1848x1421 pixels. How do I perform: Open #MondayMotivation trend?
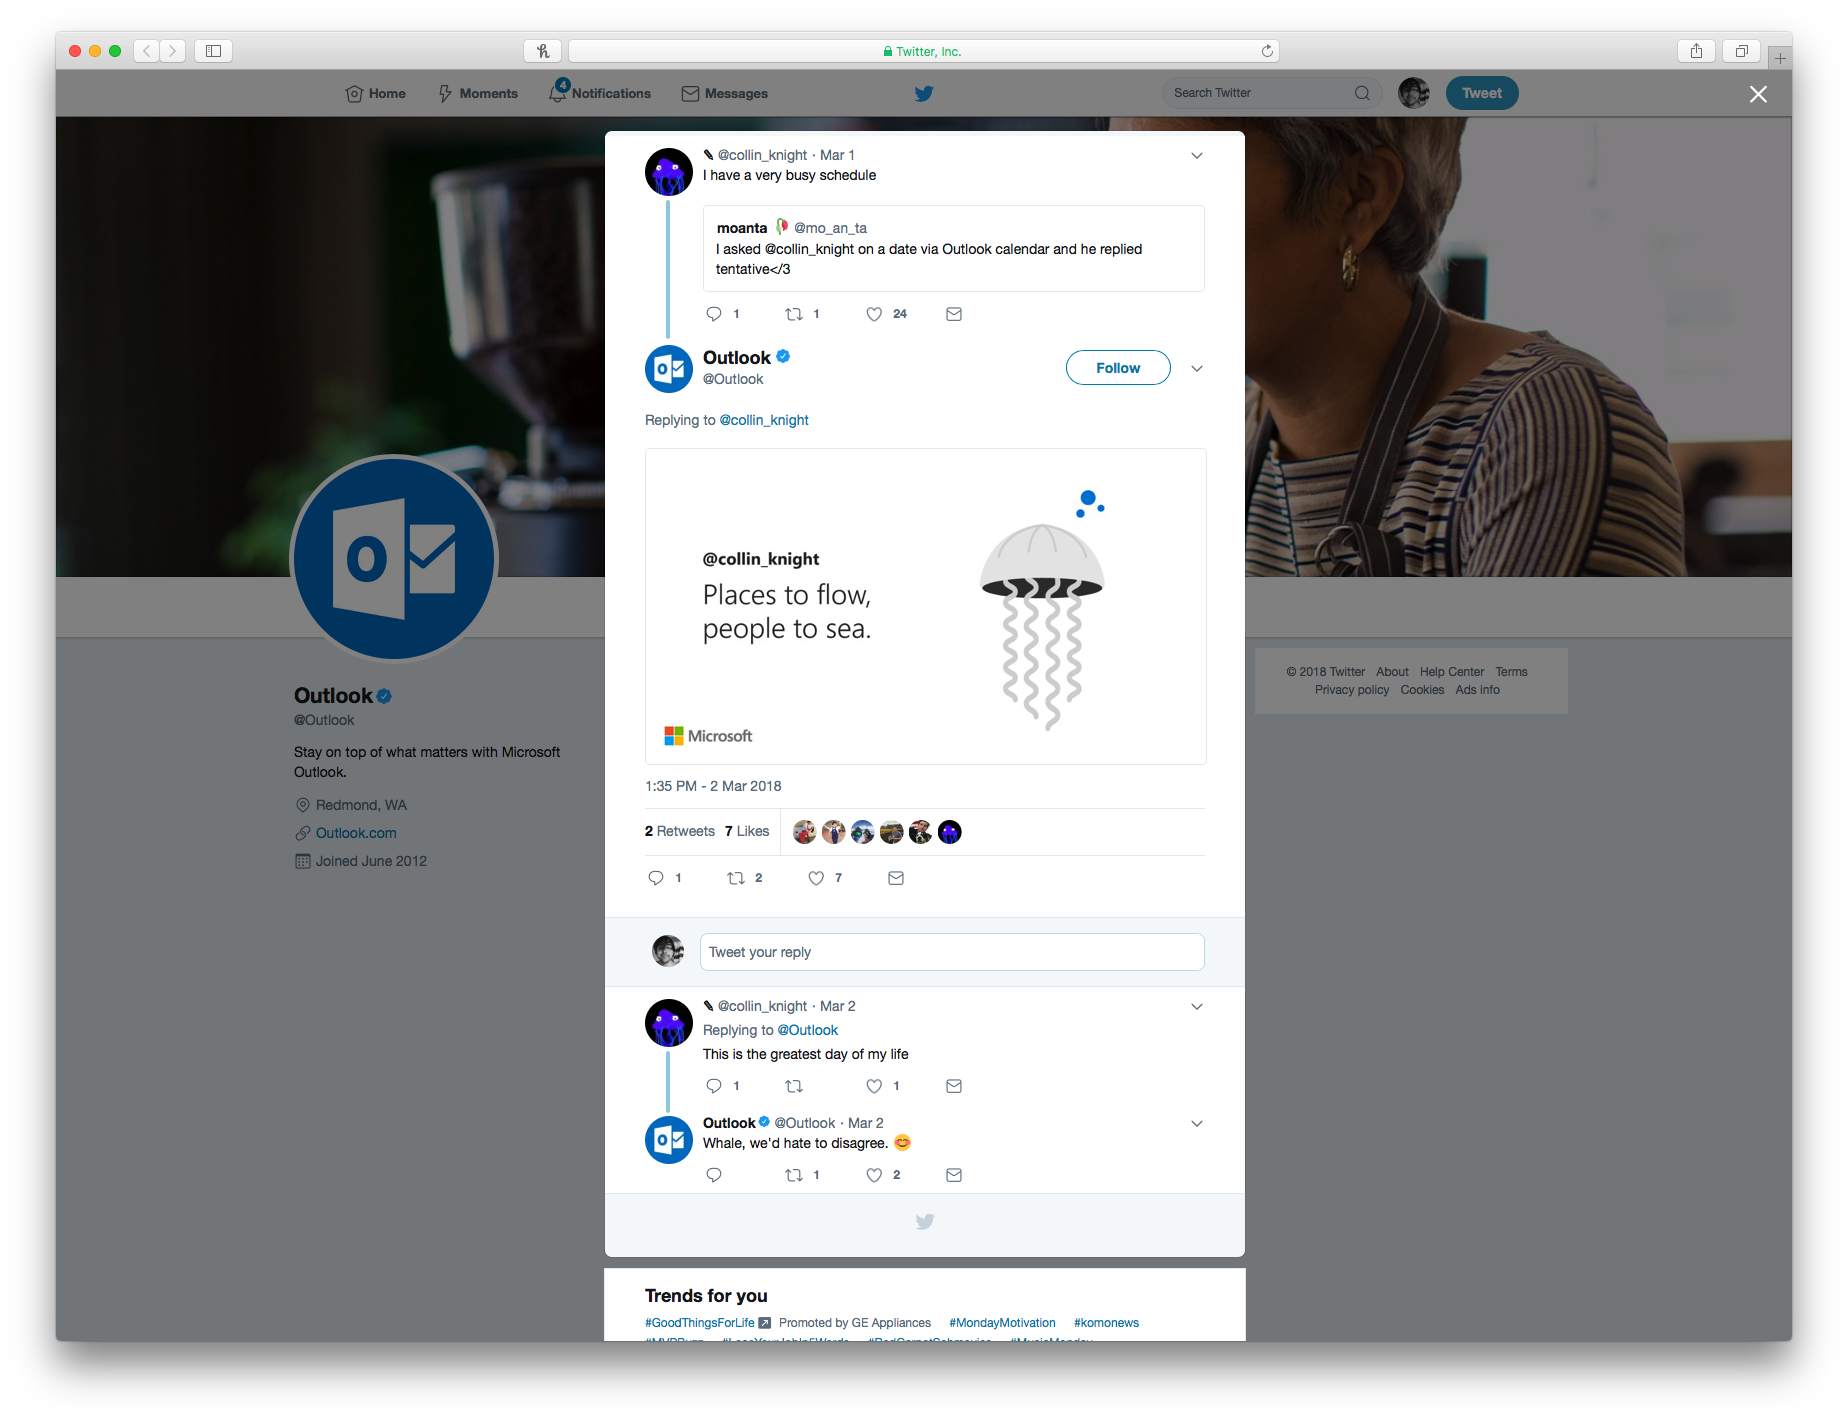coord(1002,1323)
